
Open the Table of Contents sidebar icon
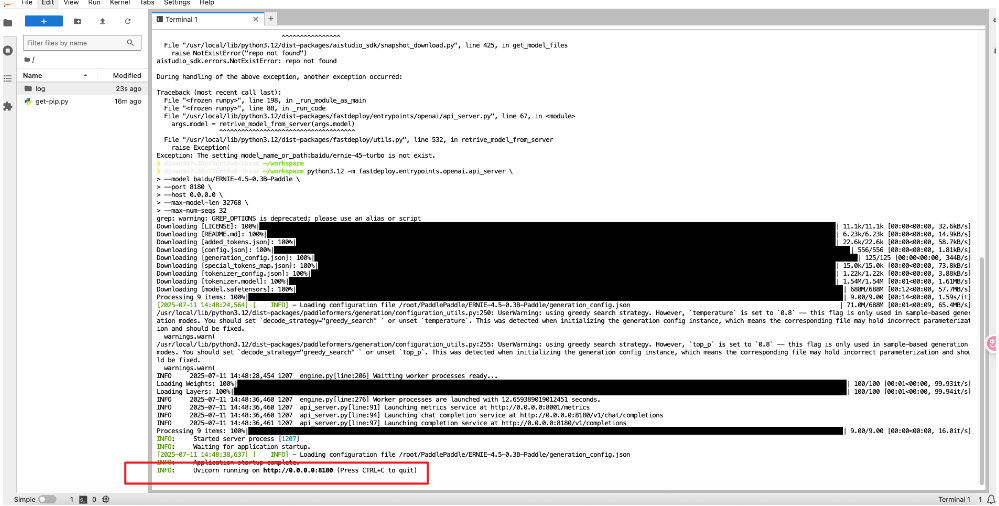[x=8, y=78]
